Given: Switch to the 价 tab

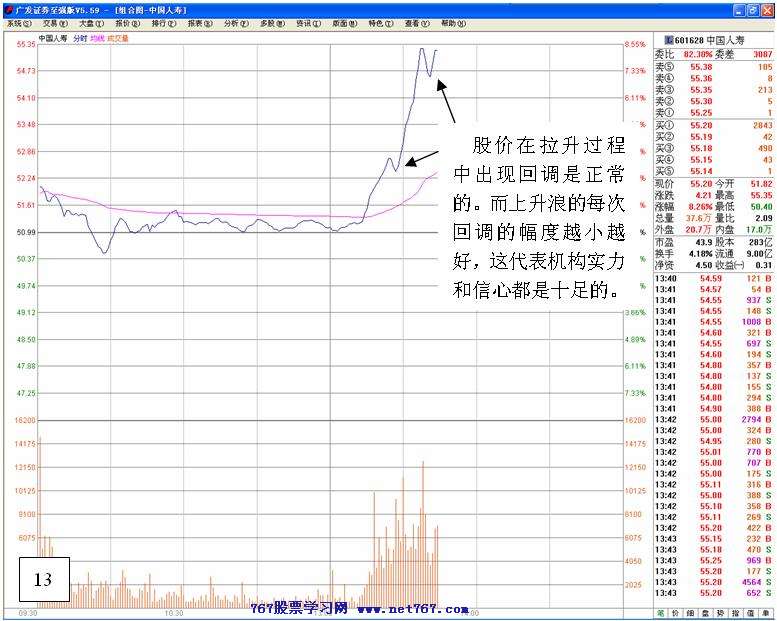Looking at the screenshot, I should (675, 612).
